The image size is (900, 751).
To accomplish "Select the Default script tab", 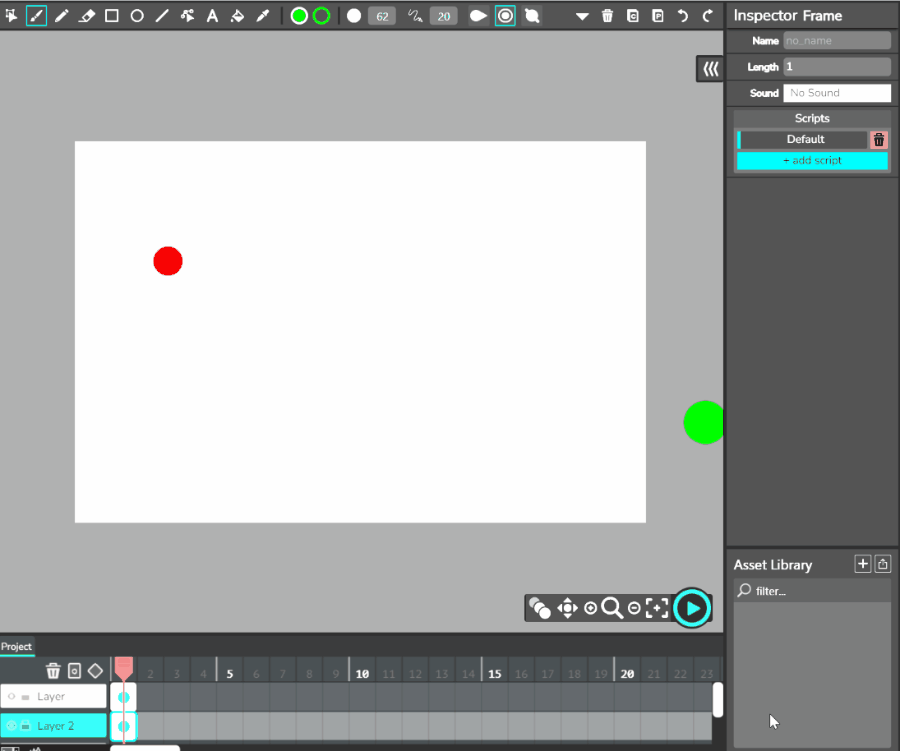I will 802,140.
